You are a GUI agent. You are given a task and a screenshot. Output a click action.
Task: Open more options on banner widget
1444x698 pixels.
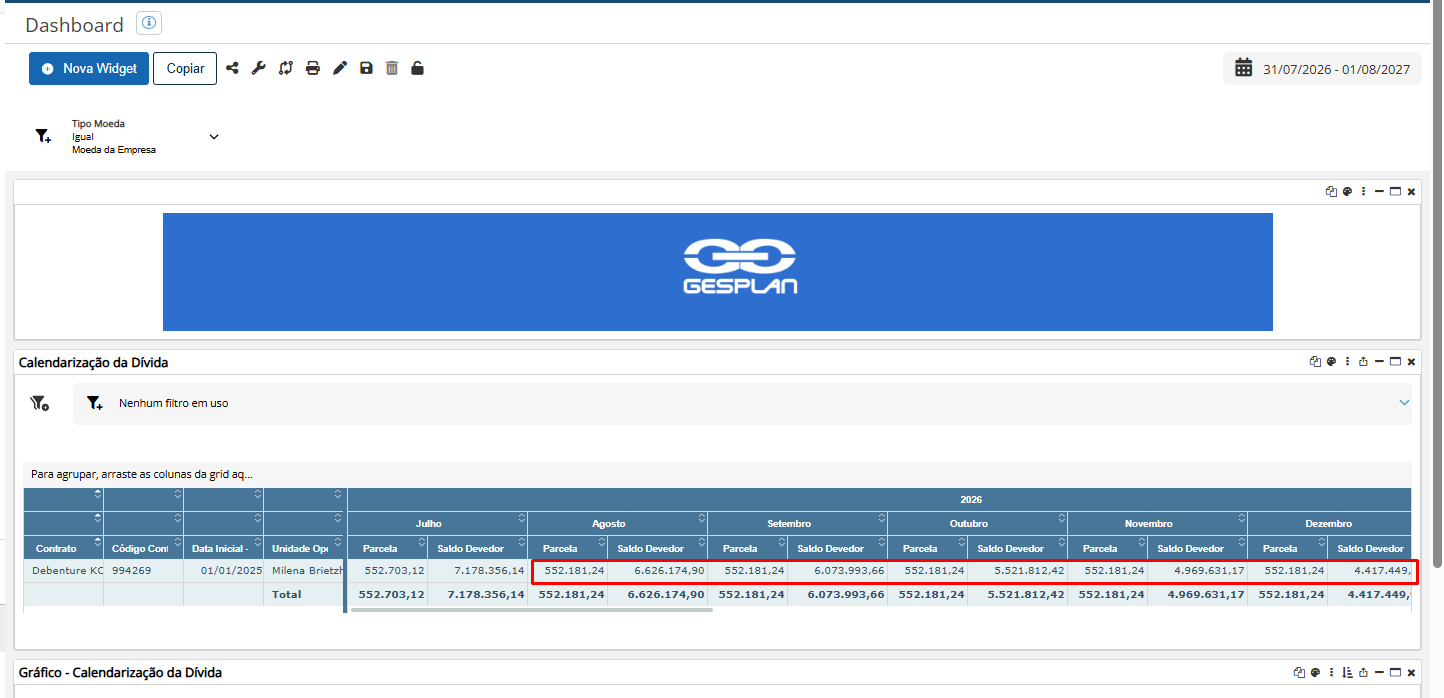coord(1363,191)
